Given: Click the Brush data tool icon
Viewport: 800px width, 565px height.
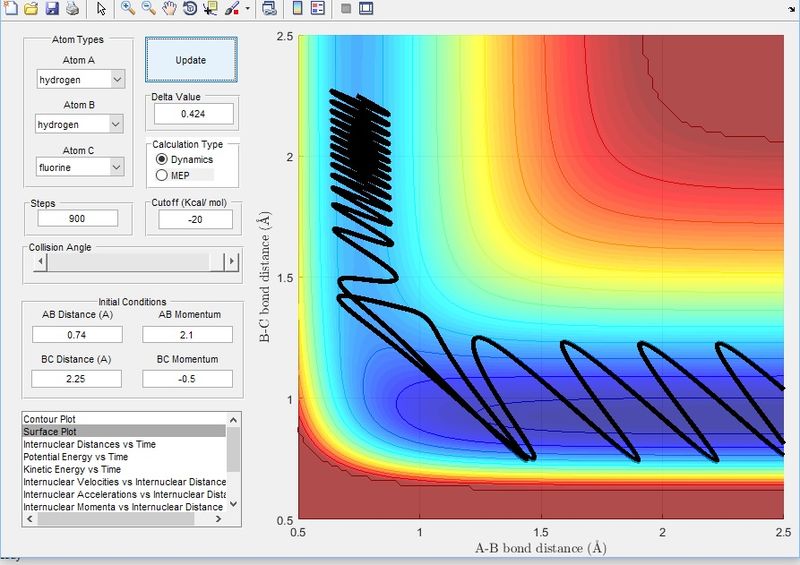Looking at the screenshot, I should [232, 8].
